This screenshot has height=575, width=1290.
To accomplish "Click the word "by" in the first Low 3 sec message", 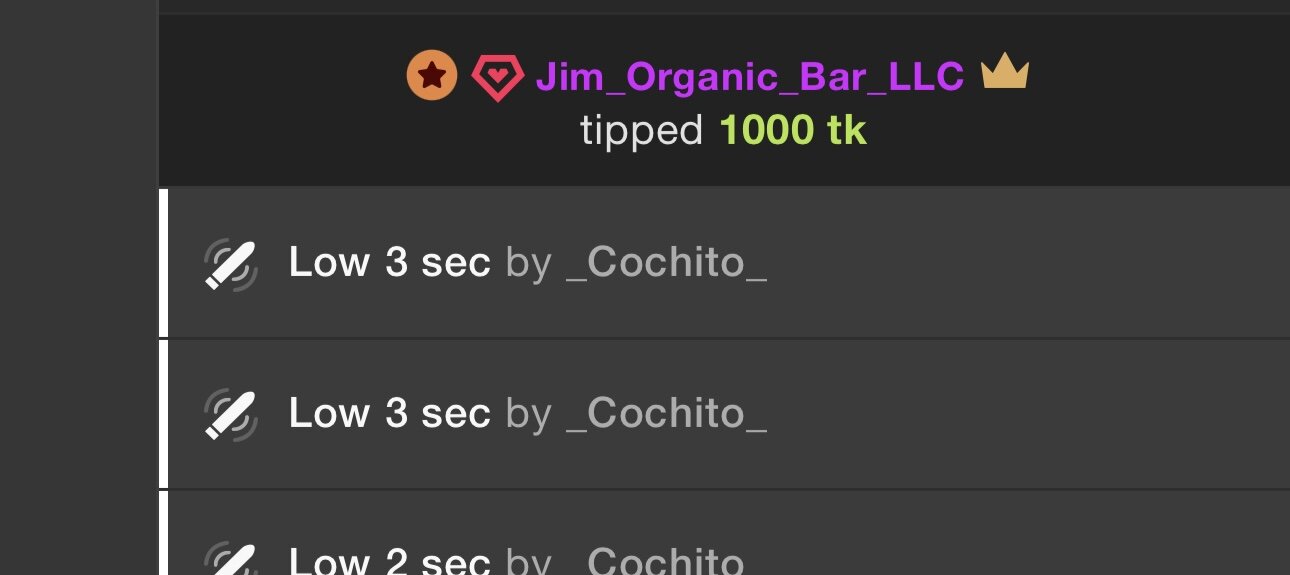I will (528, 263).
